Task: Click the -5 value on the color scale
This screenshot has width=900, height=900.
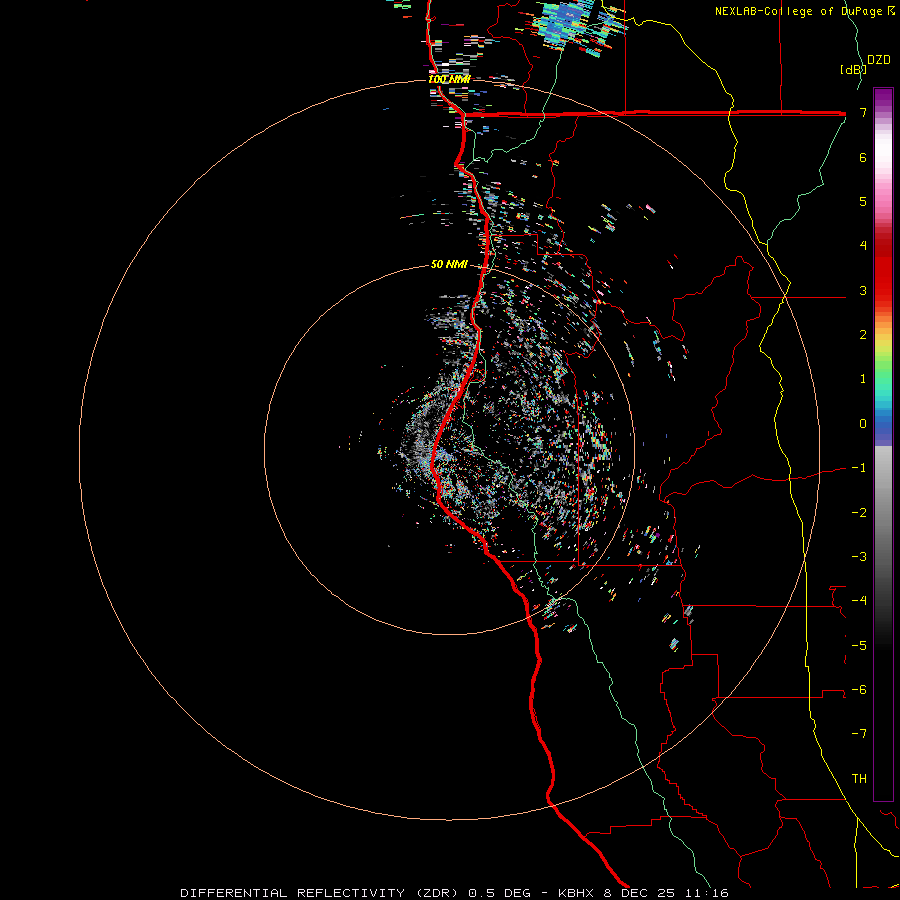Action: click(859, 645)
